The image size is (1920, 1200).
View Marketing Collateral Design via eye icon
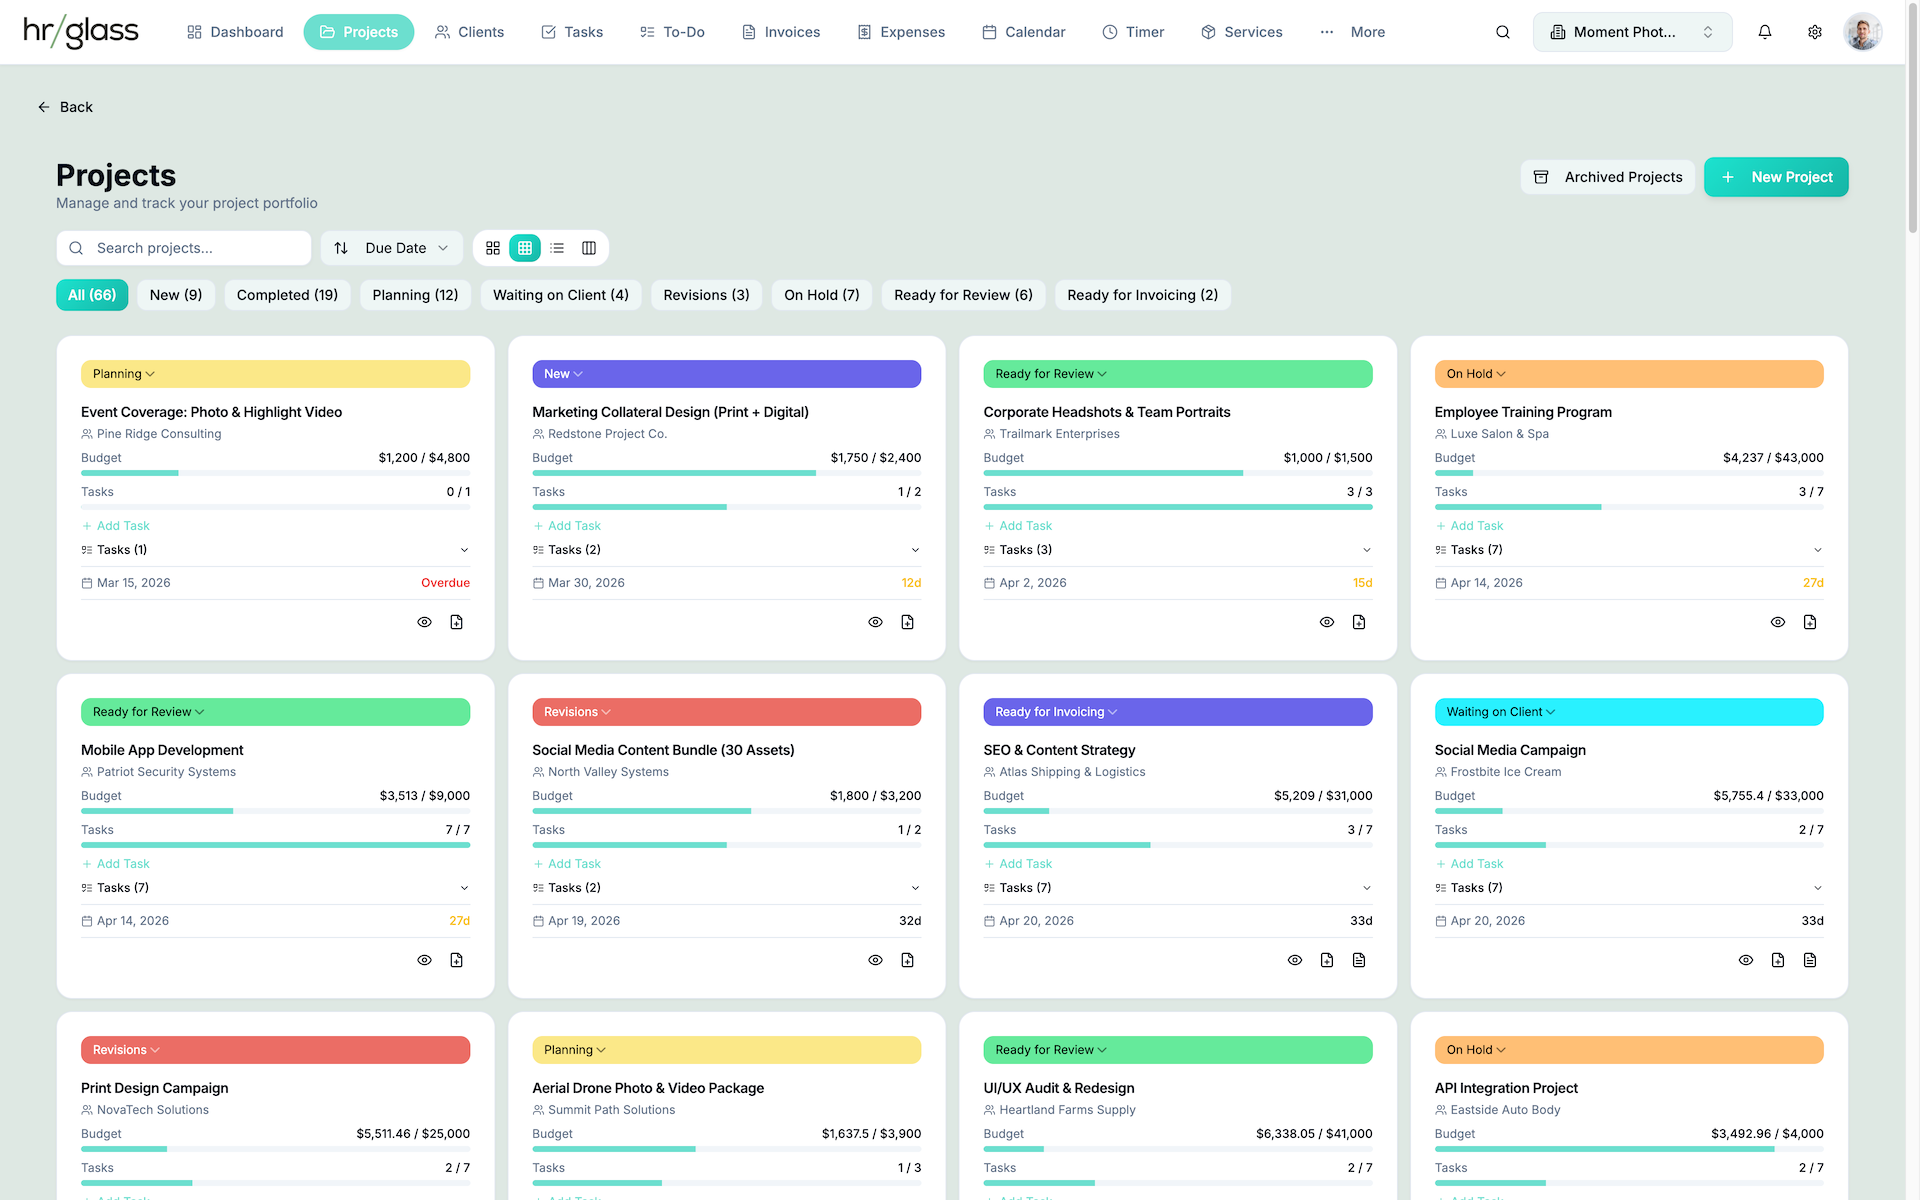pos(876,622)
